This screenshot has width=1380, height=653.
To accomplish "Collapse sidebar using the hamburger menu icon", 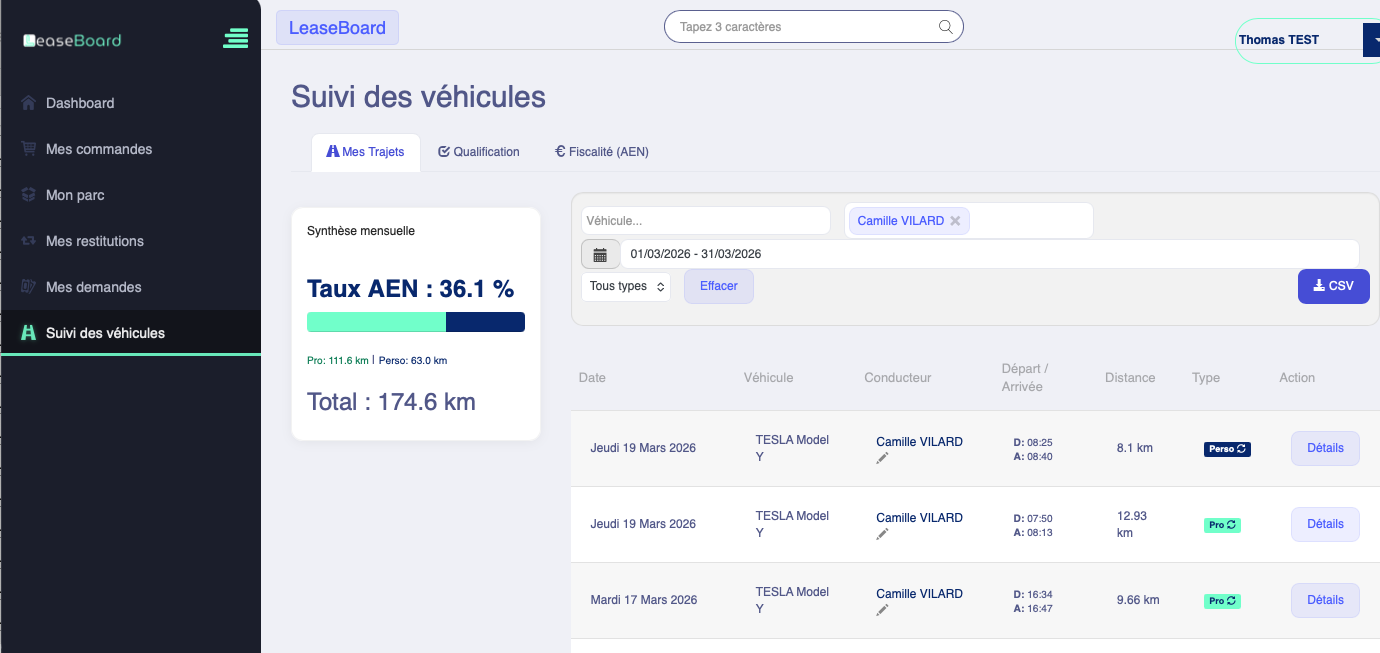I will point(236,39).
